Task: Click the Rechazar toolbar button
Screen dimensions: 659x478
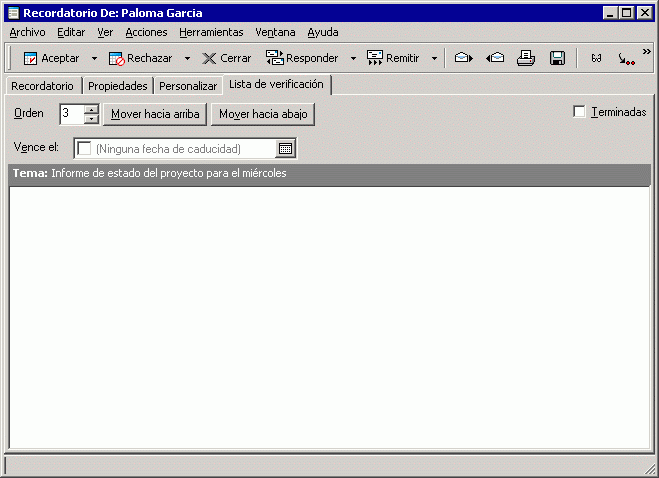Action: click(140, 58)
